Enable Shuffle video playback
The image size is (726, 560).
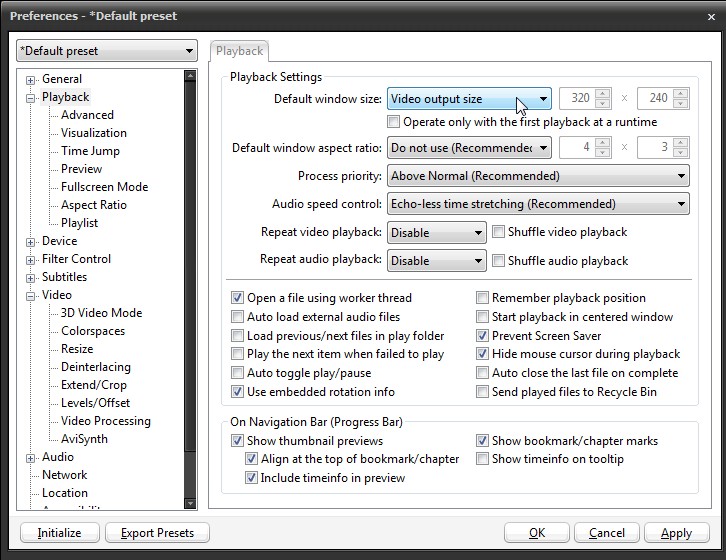click(x=498, y=232)
